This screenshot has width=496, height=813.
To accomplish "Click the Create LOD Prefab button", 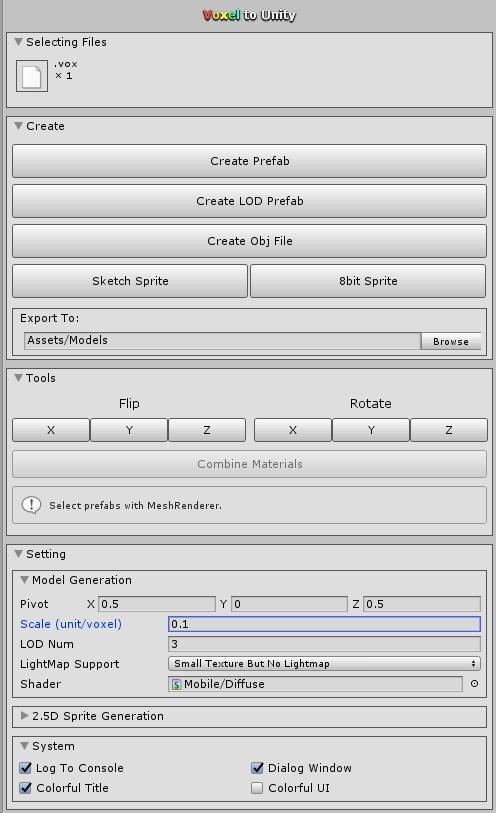I will [249, 201].
